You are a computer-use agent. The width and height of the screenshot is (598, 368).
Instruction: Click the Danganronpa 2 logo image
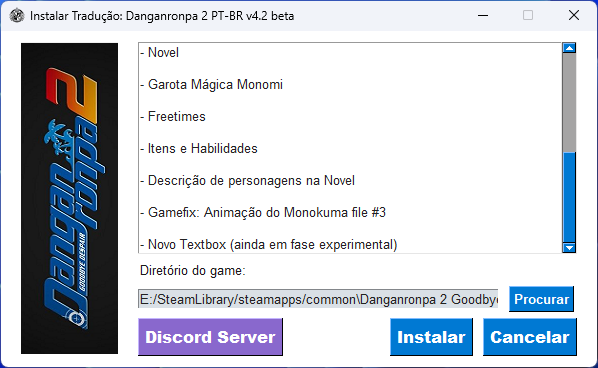click(x=69, y=198)
